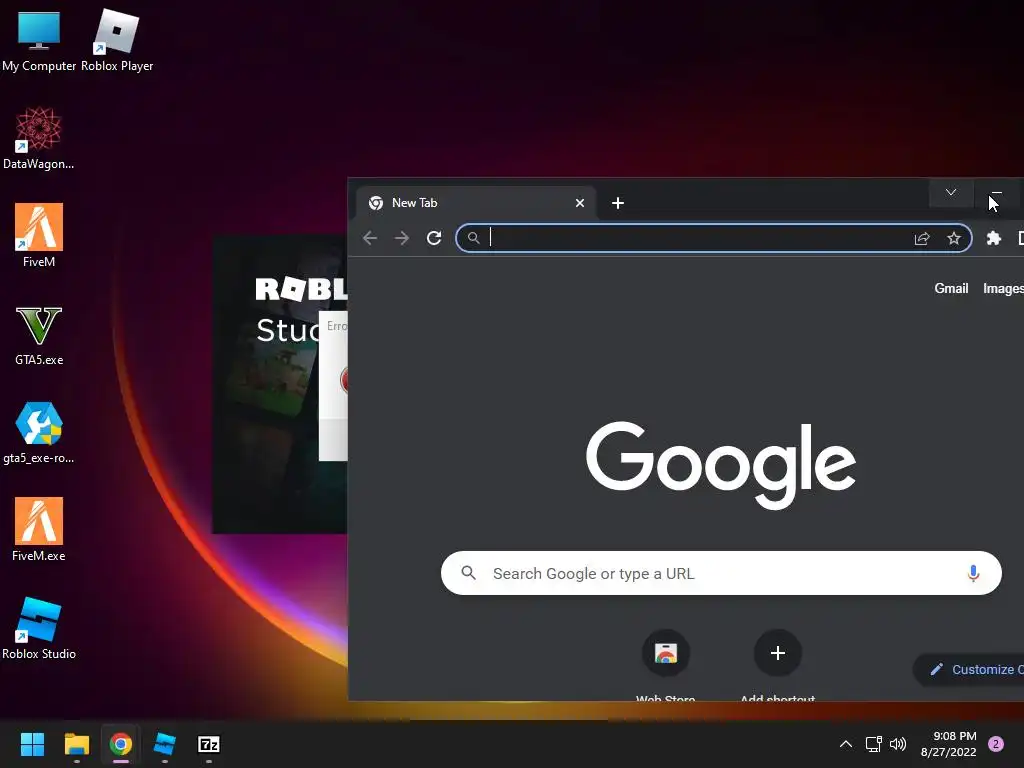
Task: Open File Explorer from taskbar
Action: coord(76,744)
